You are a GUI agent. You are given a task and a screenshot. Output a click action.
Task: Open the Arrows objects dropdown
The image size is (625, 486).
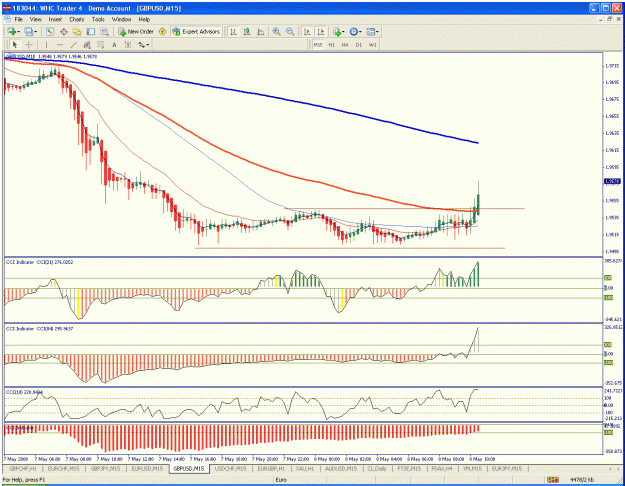point(143,45)
